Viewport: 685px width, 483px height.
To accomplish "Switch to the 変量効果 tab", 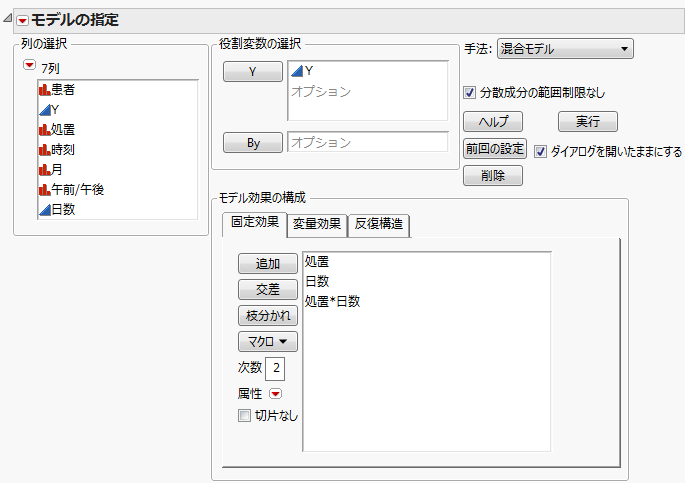I will pos(317,224).
